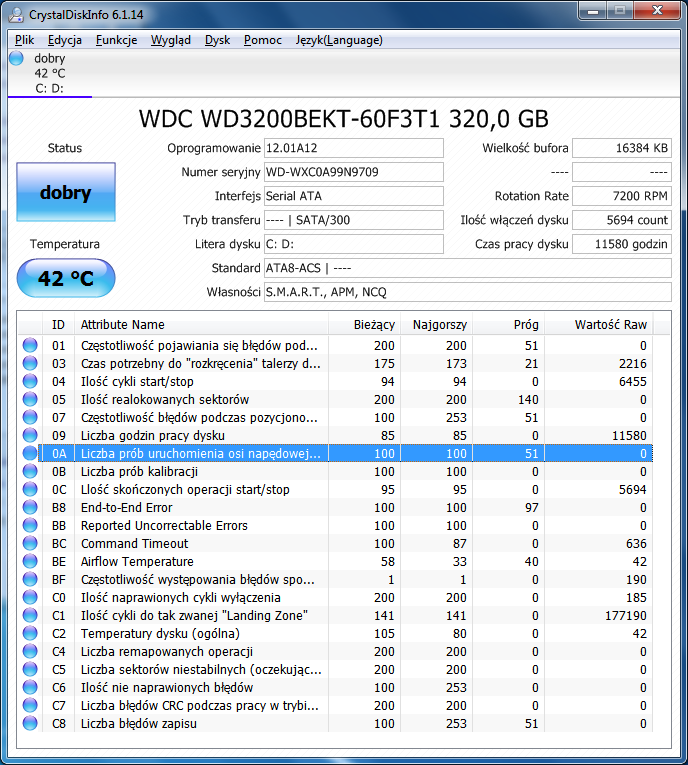Open the Edycja menu

[64, 40]
